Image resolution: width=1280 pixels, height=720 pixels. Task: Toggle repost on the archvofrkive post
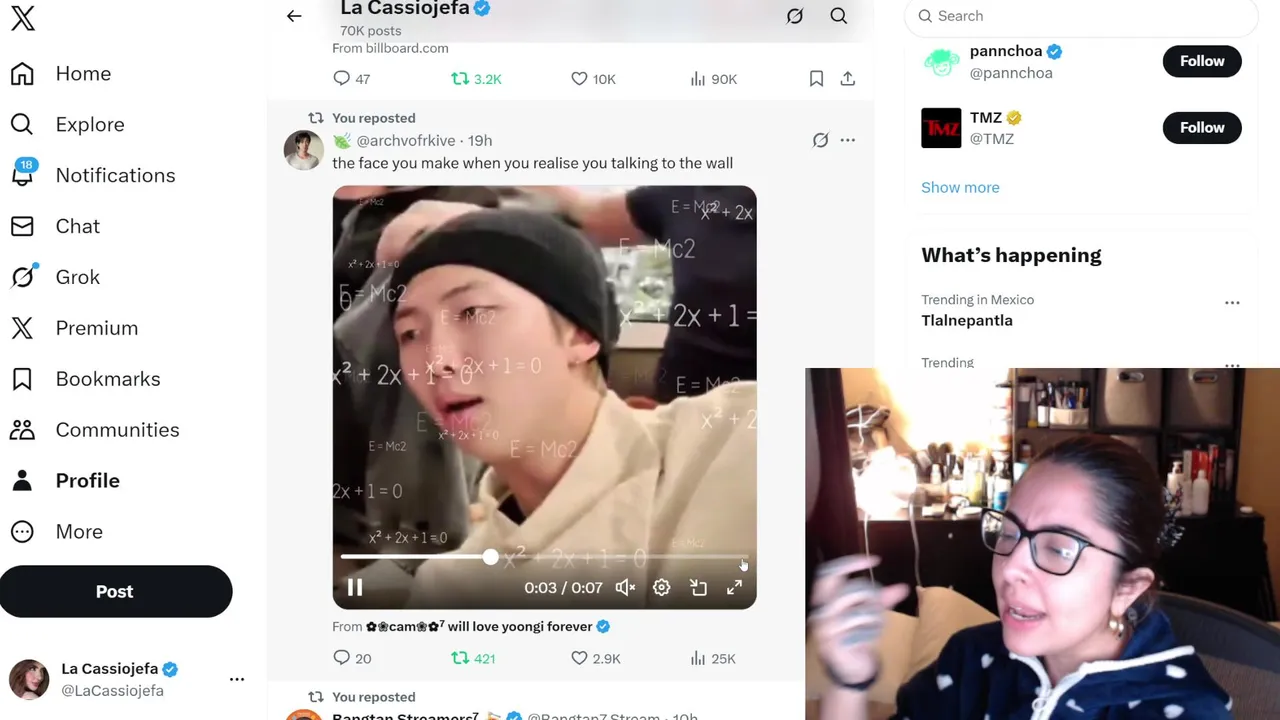point(473,658)
